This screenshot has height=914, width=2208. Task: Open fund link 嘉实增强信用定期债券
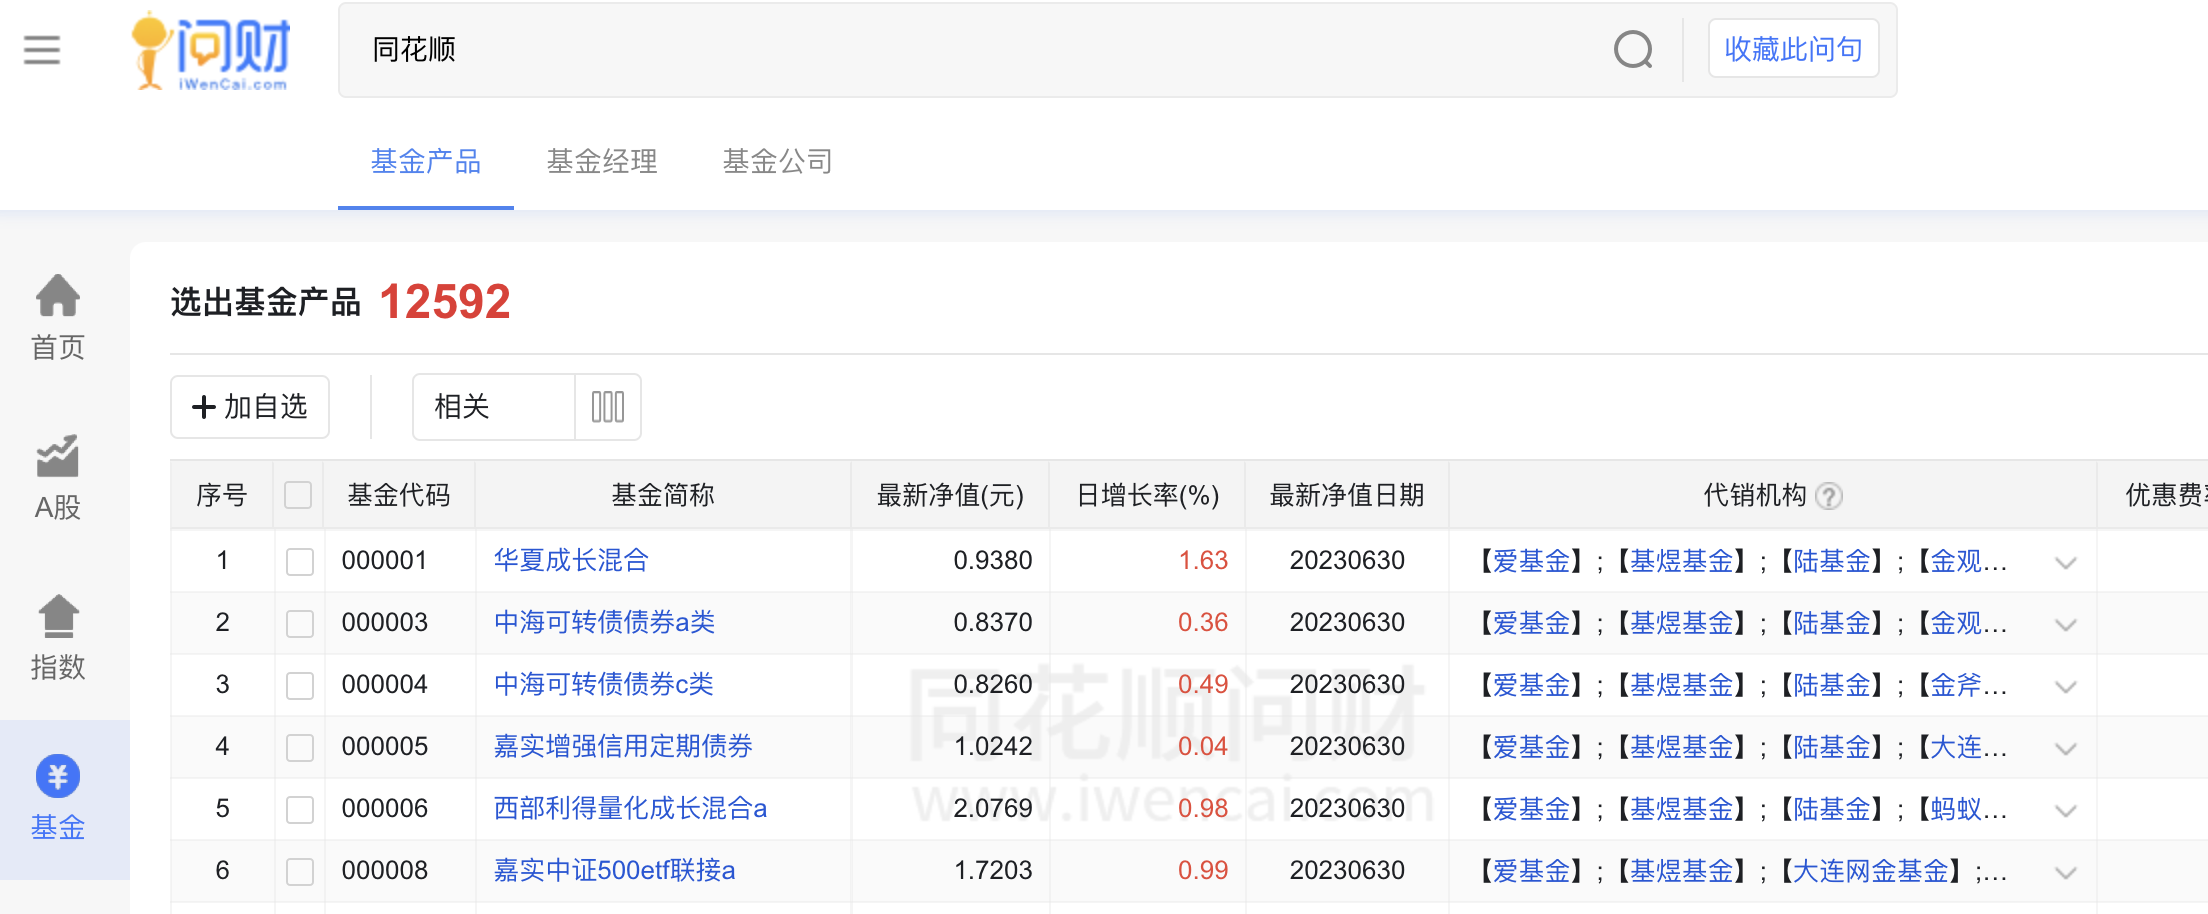tap(623, 746)
